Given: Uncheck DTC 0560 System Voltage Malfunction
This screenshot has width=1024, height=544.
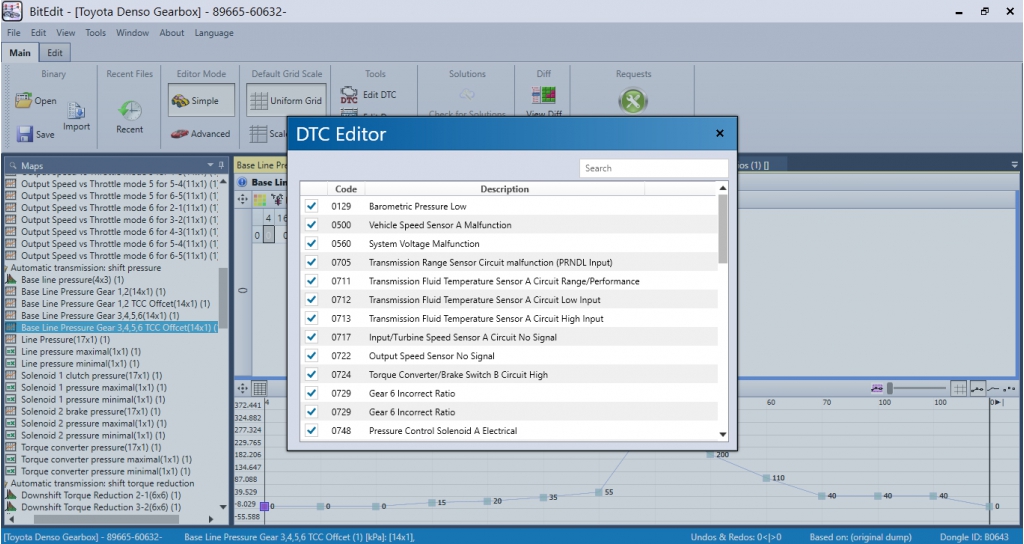Looking at the screenshot, I should pos(312,244).
